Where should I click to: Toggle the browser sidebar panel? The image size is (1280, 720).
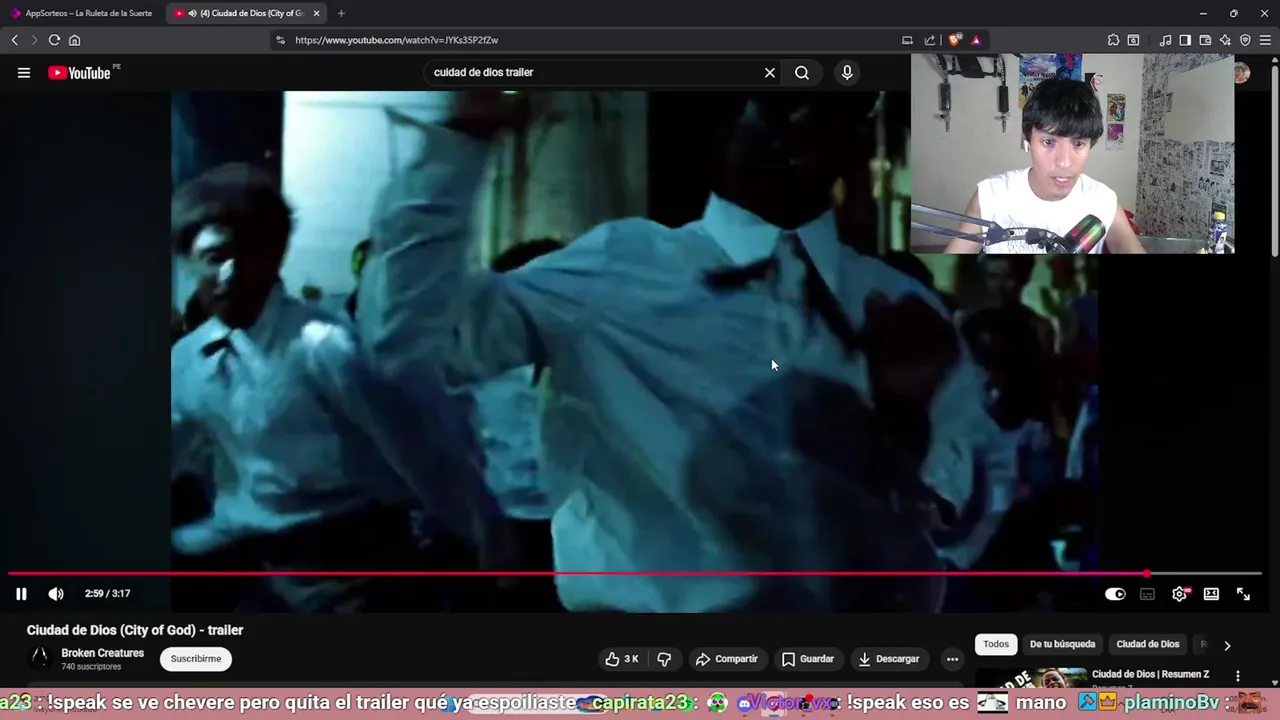[x=1185, y=40]
